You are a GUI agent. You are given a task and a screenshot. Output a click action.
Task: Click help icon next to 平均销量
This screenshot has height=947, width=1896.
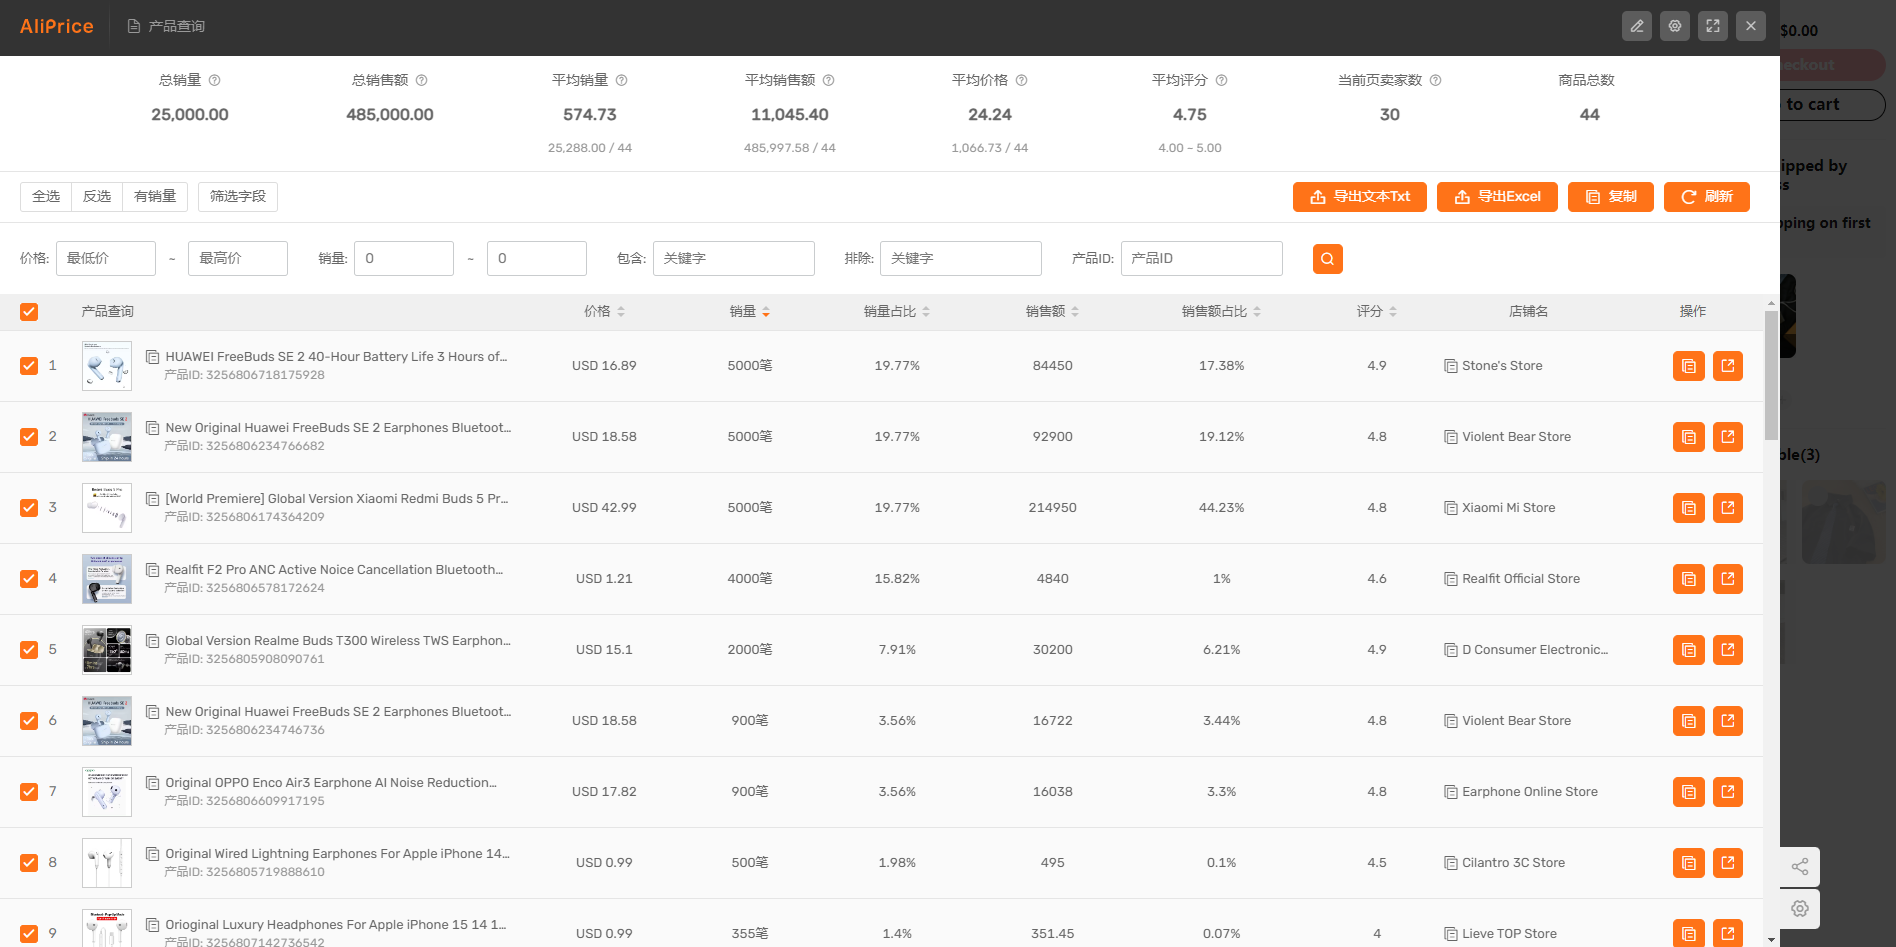coord(621,80)
